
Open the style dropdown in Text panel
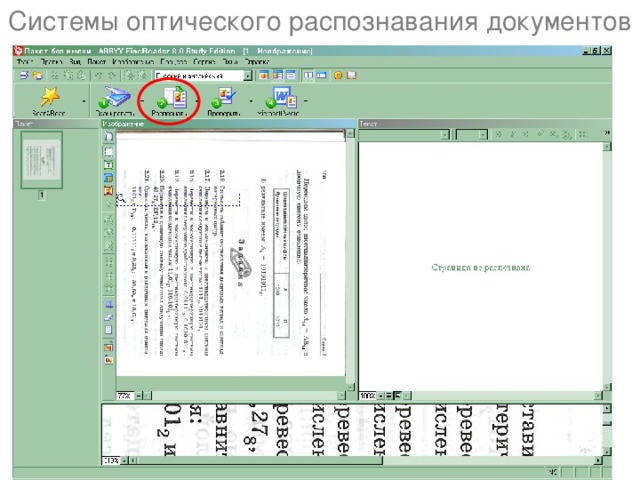(445, 135)
